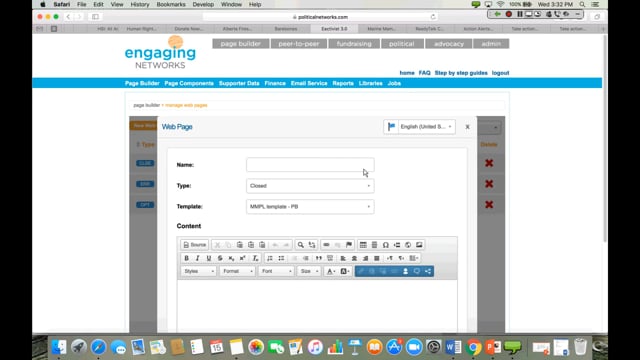Image resolution: width=640 pixels, height=360 pixels.
Task: Click the Paste clipboard icon
Action: (240, 245)
